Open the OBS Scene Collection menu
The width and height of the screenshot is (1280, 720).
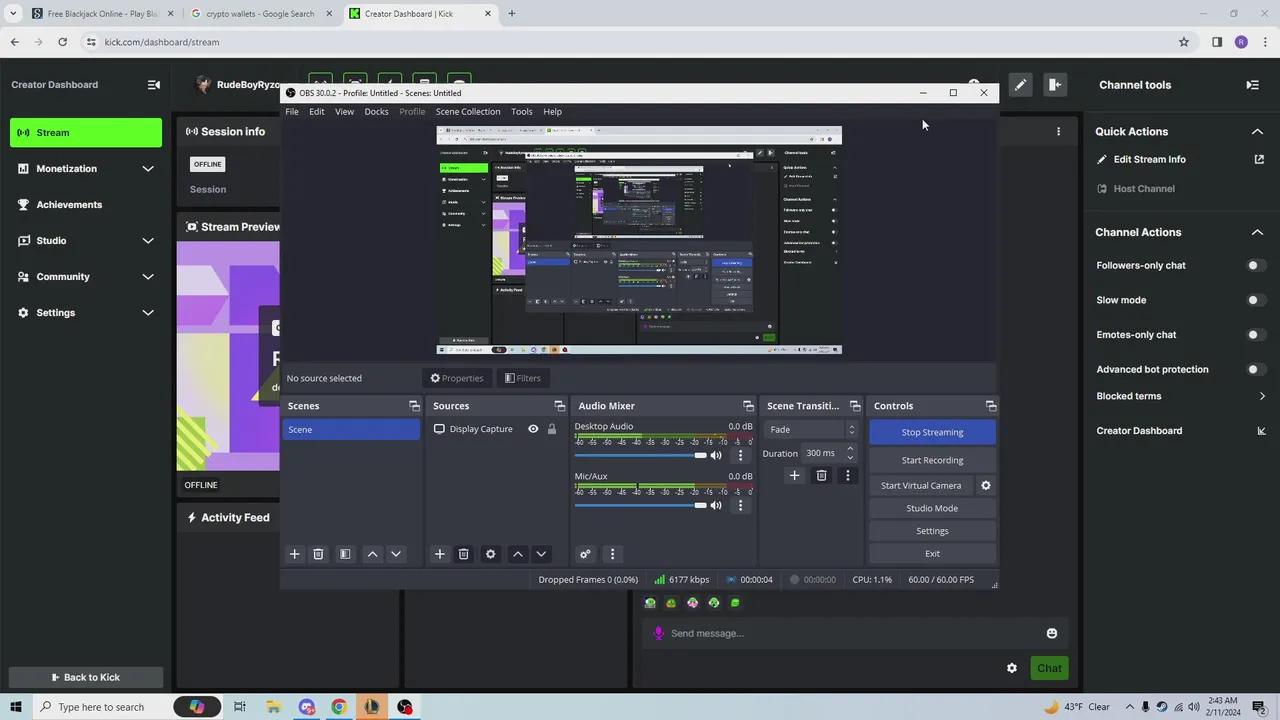(467, 112)
